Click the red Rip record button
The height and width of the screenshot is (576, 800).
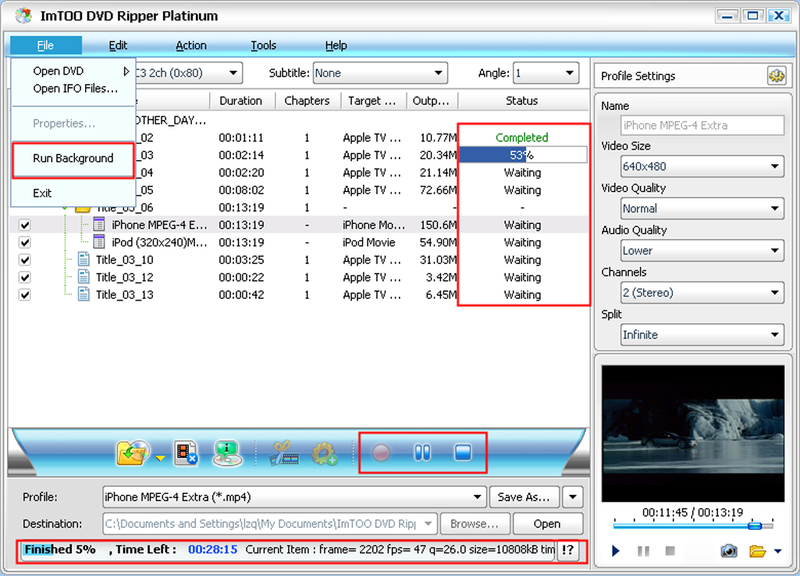(381, 453)
